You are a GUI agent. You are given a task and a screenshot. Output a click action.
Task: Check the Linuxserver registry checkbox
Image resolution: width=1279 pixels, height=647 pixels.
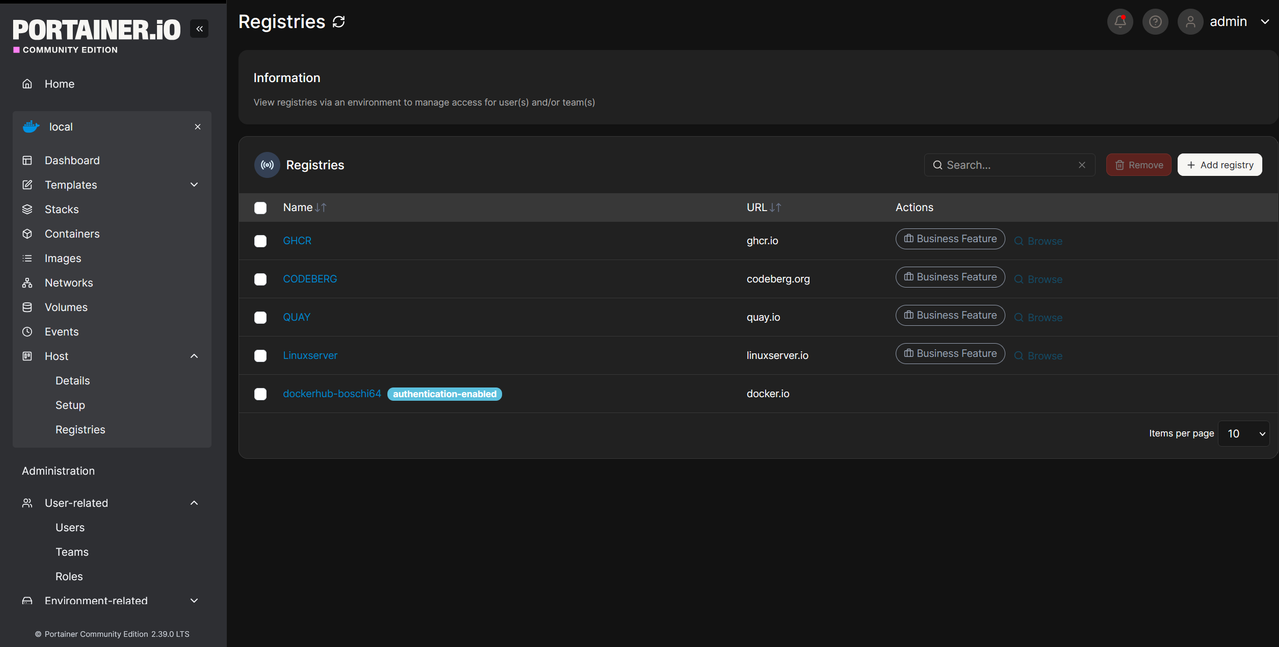click(x=260, y=356)
